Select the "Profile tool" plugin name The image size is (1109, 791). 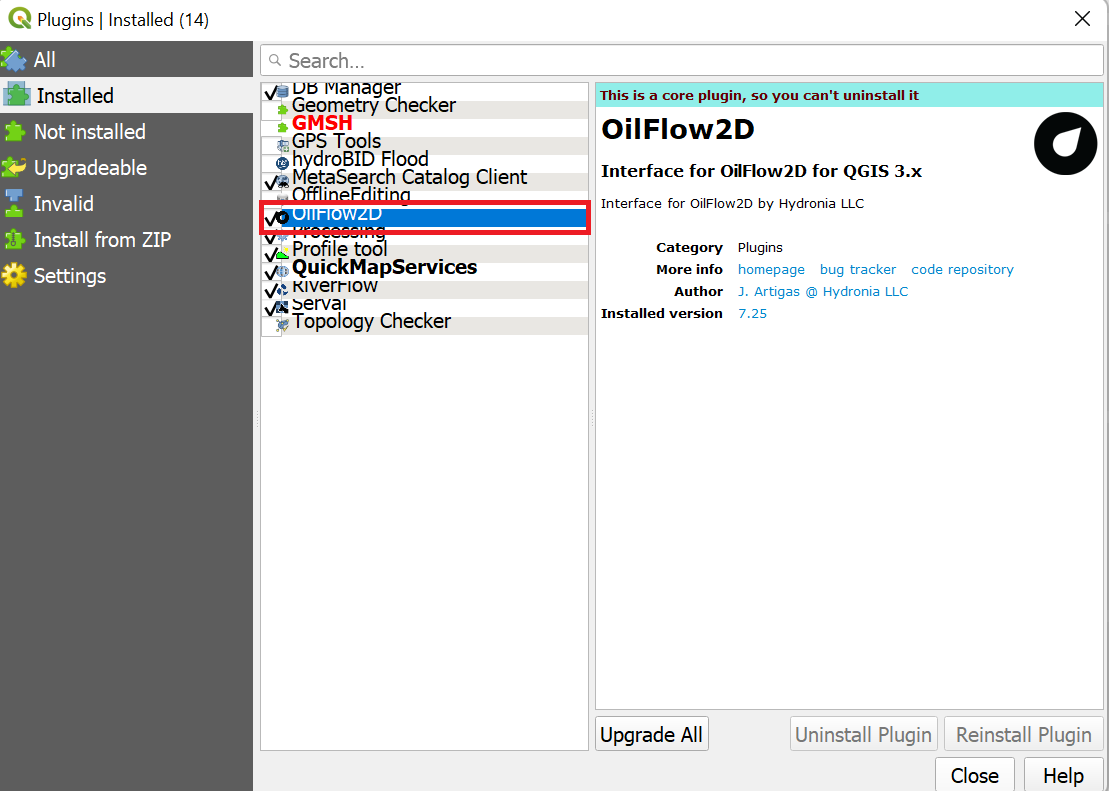339,249
